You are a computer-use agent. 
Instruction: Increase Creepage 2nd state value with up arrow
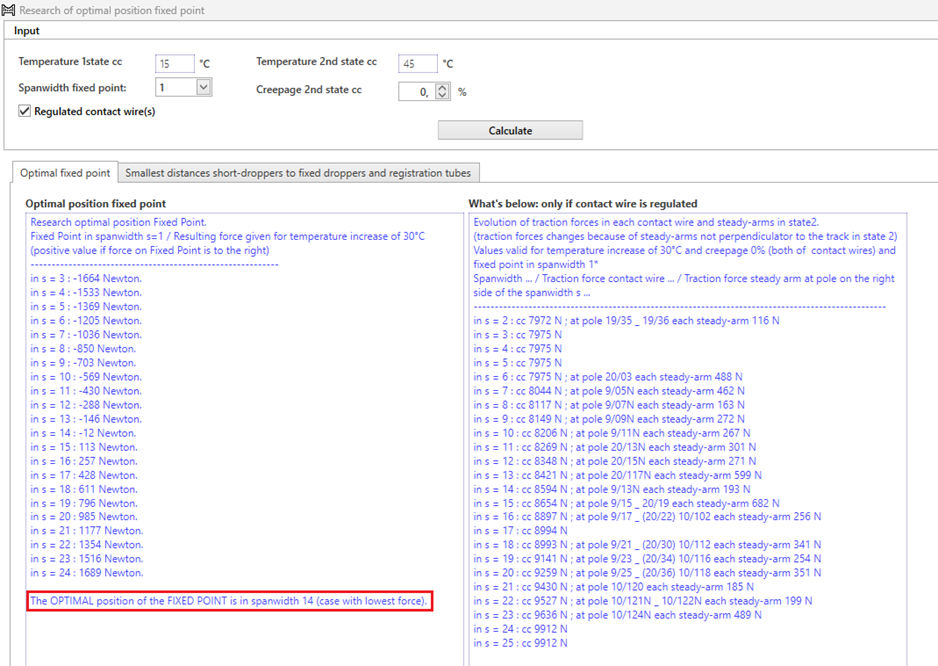point(444,87)
